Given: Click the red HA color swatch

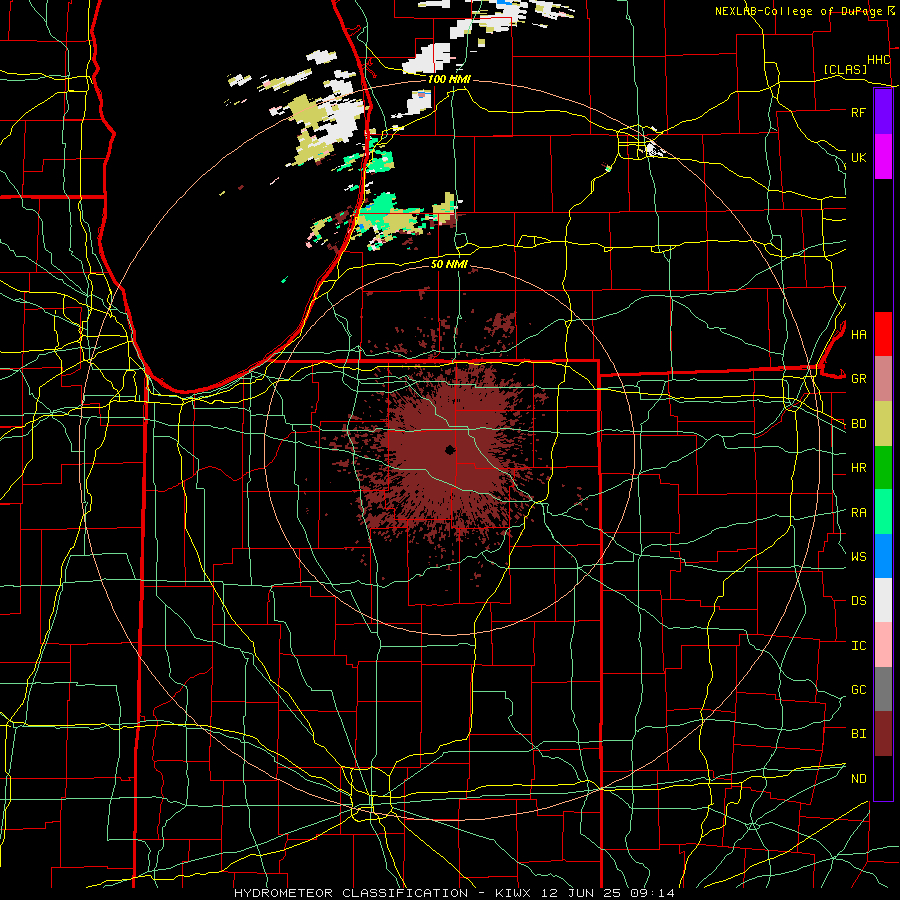Looking at the screenshot, I should (x=883, y=334).
